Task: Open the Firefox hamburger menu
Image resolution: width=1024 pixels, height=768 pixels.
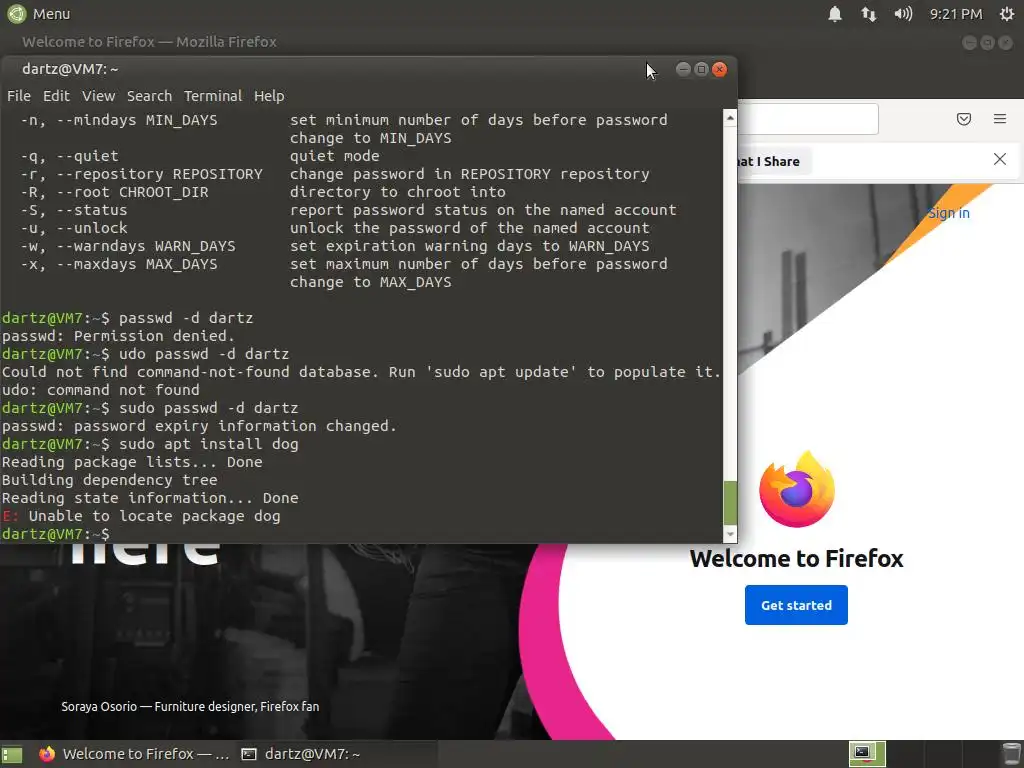Action: click(1000, 119)
